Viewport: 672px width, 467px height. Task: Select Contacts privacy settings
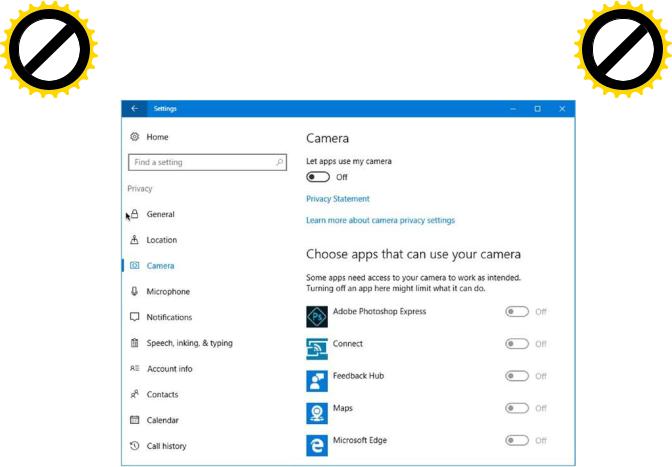click(x=162, y=394)
